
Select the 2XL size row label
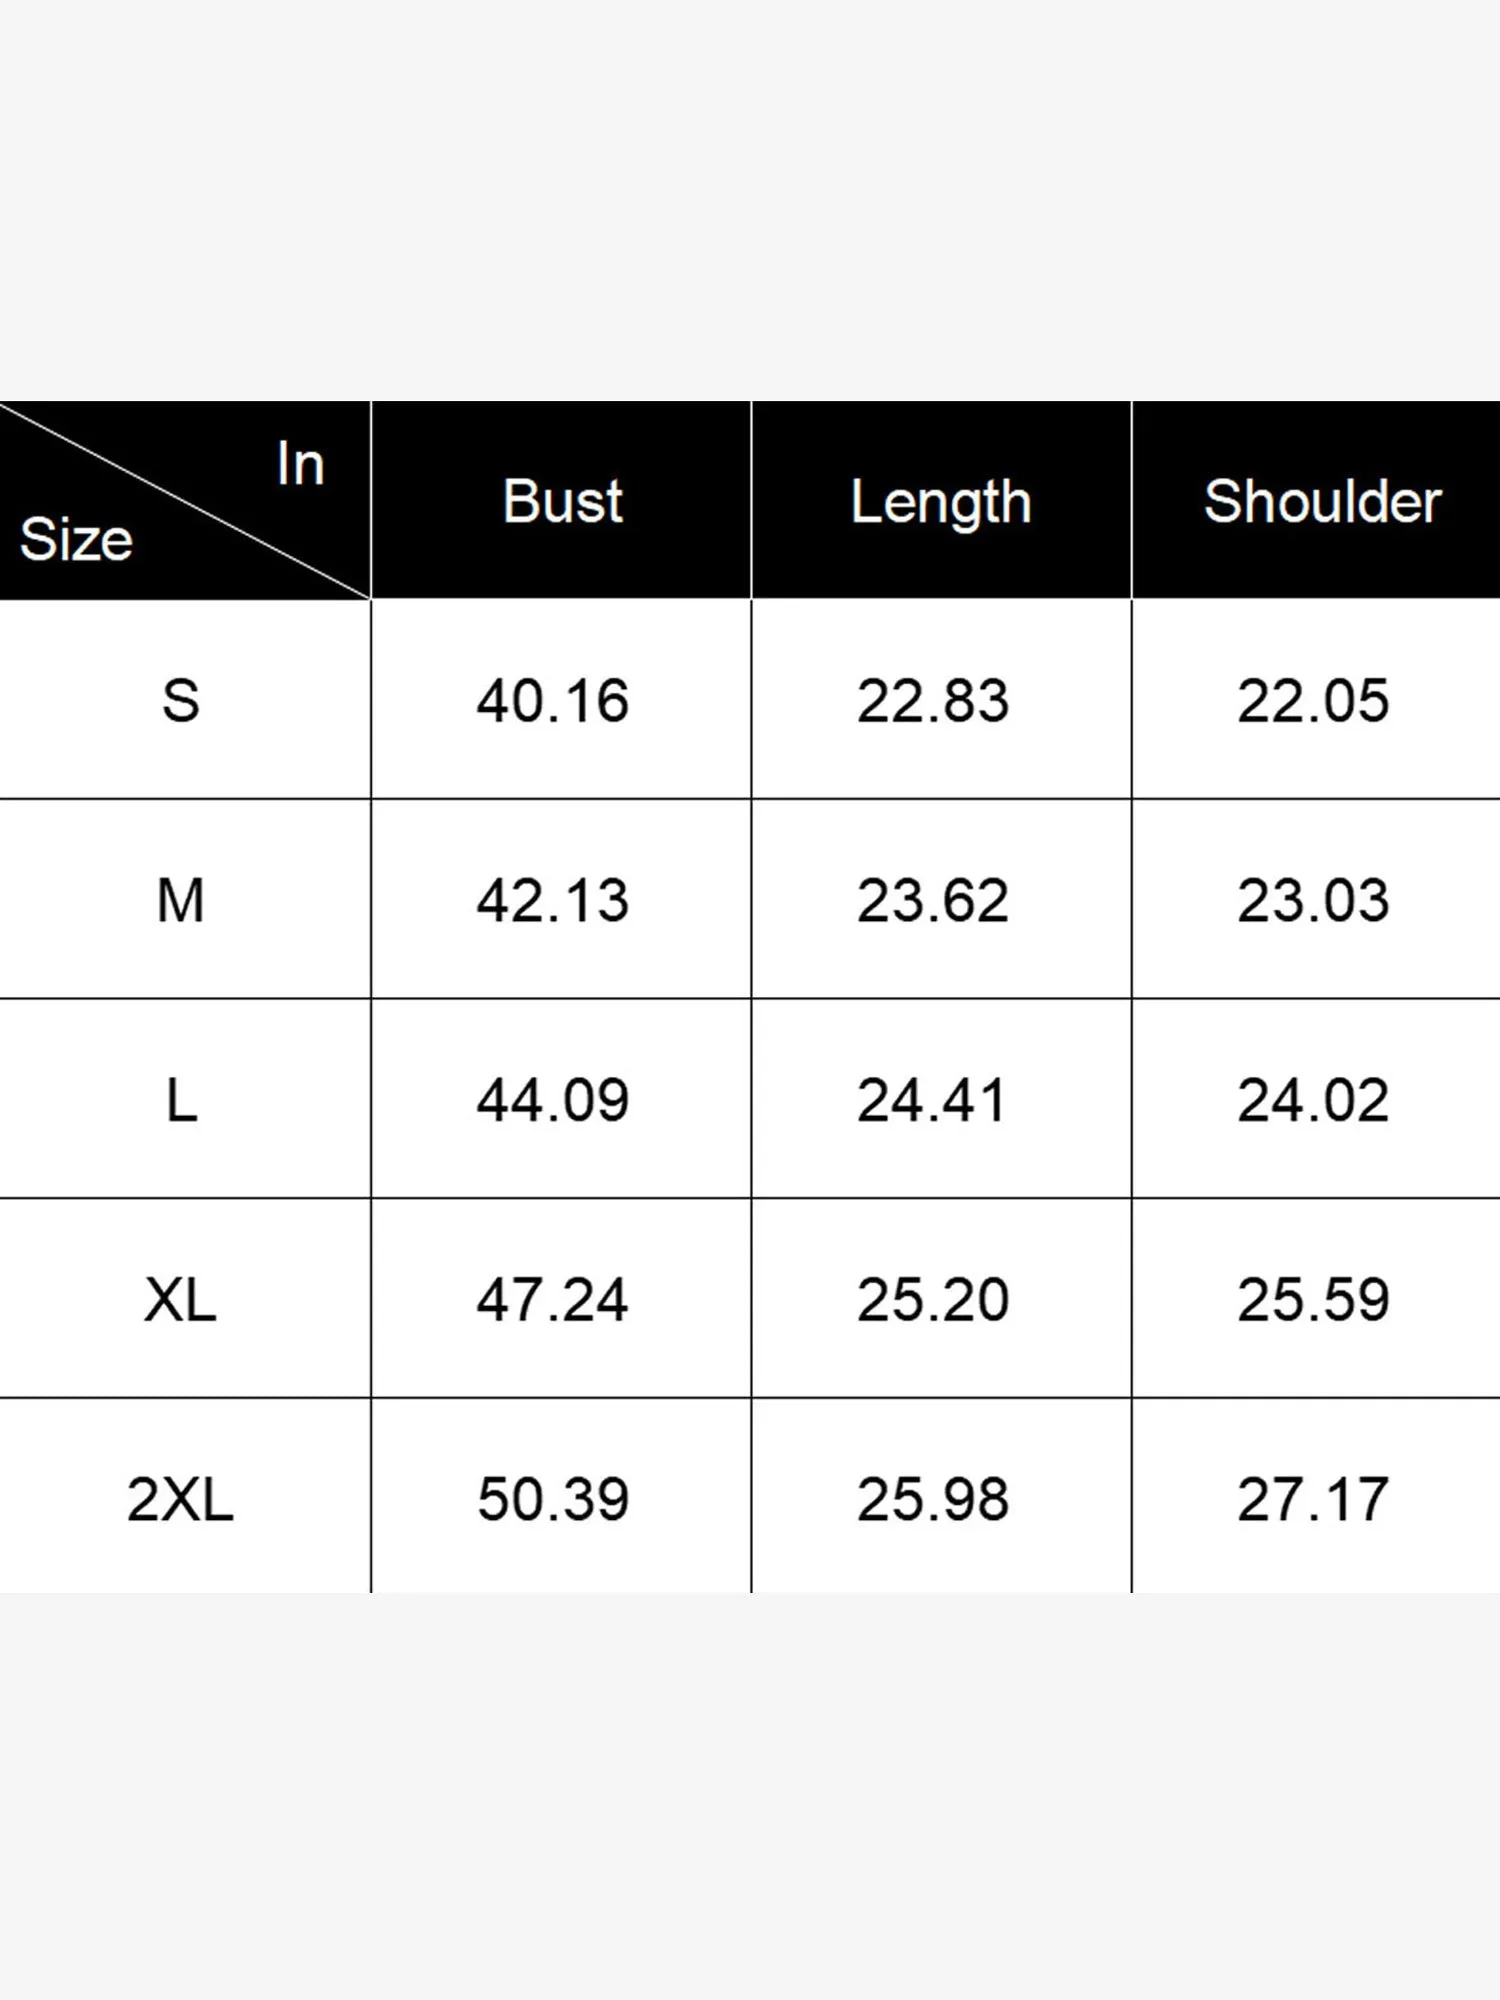(181, 1499)
